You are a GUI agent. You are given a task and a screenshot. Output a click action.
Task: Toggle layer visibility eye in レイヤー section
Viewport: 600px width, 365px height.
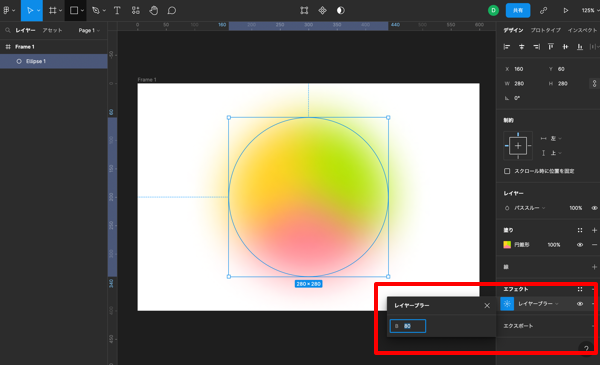pos(594,208)
